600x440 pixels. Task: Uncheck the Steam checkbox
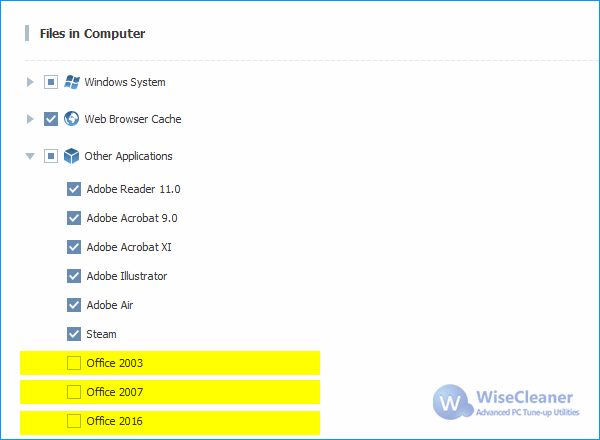74,334
